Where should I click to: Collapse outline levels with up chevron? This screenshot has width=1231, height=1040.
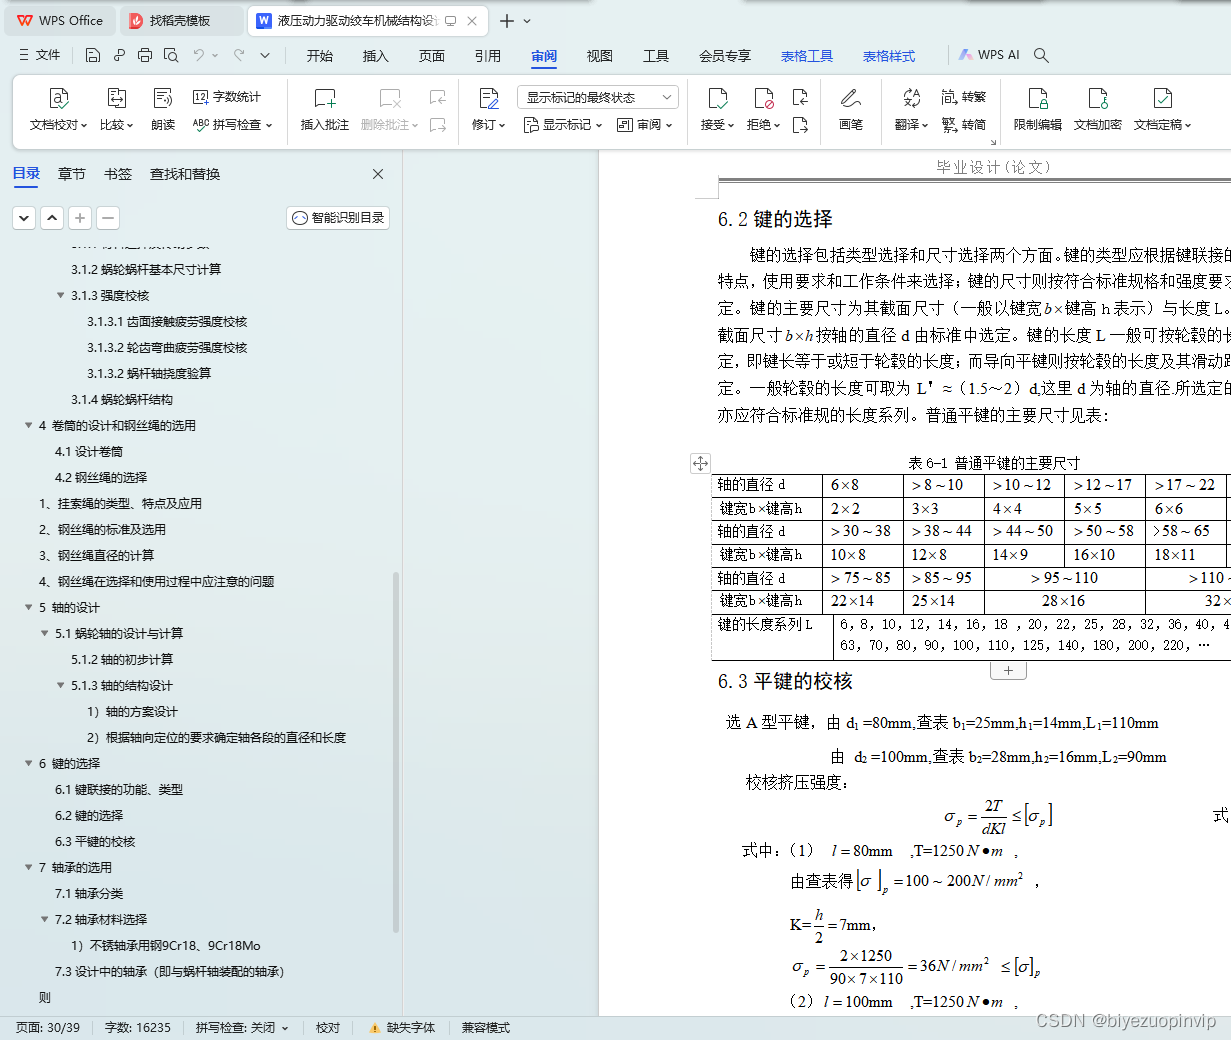pos(52,217)
